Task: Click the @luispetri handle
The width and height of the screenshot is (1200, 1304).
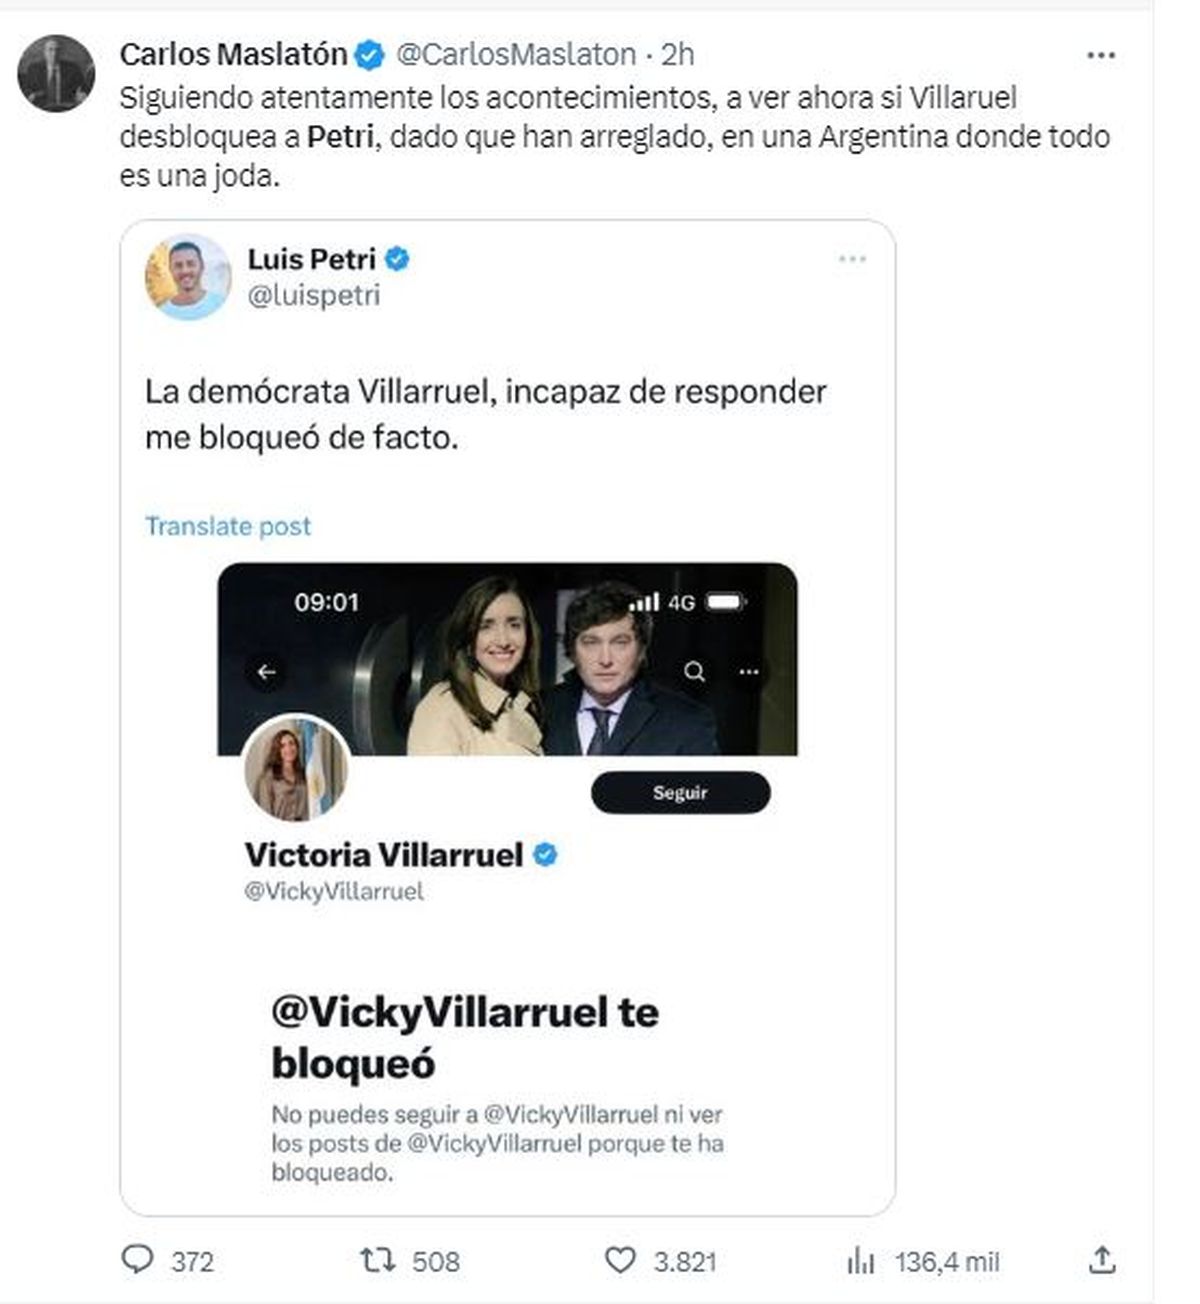Action: coord(314,296)
